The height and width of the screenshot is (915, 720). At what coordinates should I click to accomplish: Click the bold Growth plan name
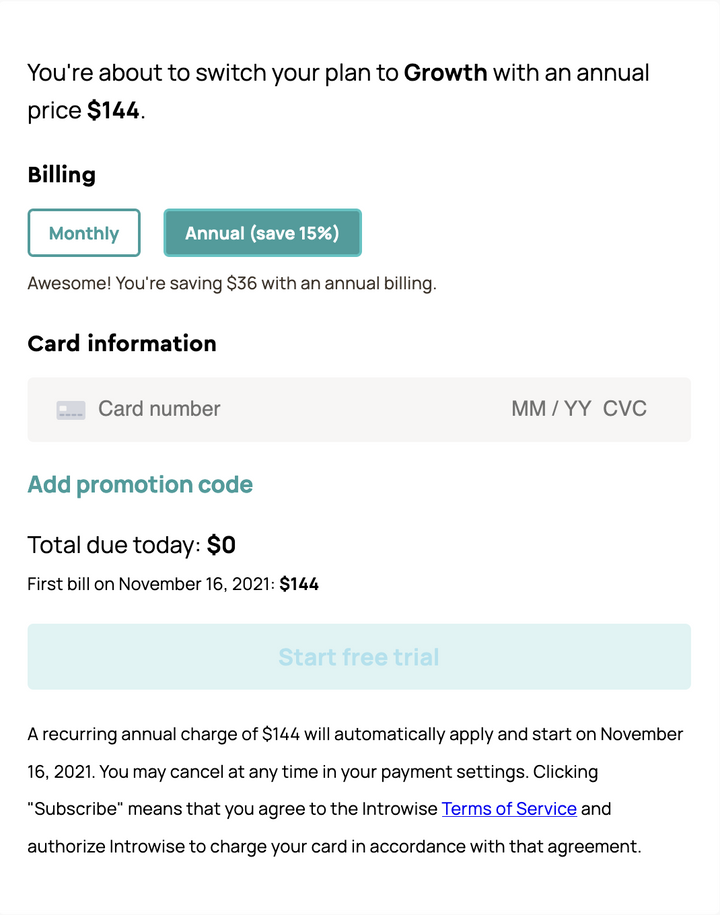445,73
